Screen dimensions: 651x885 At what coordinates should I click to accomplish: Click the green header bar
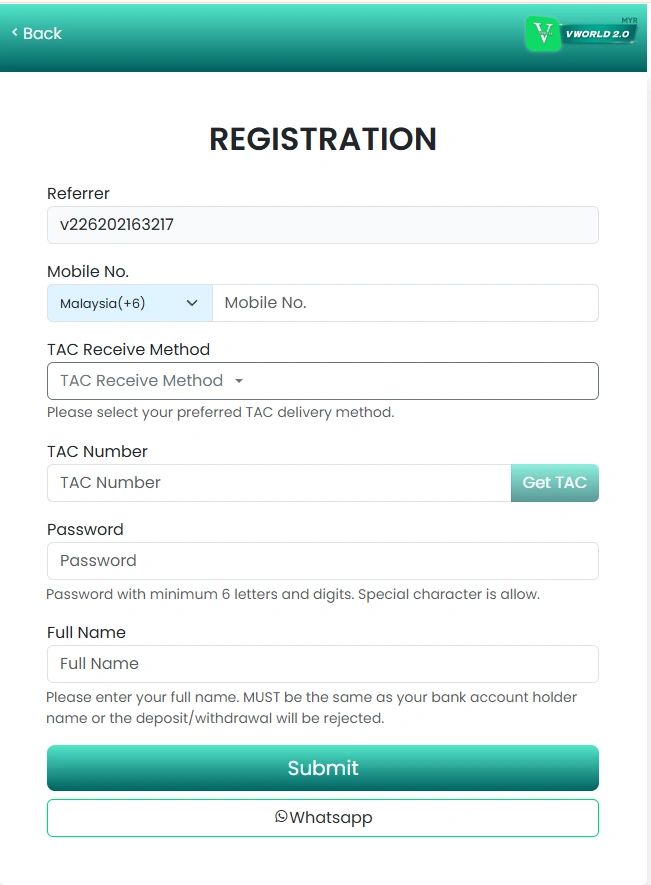pyautogui.click(x=325, y=35)
